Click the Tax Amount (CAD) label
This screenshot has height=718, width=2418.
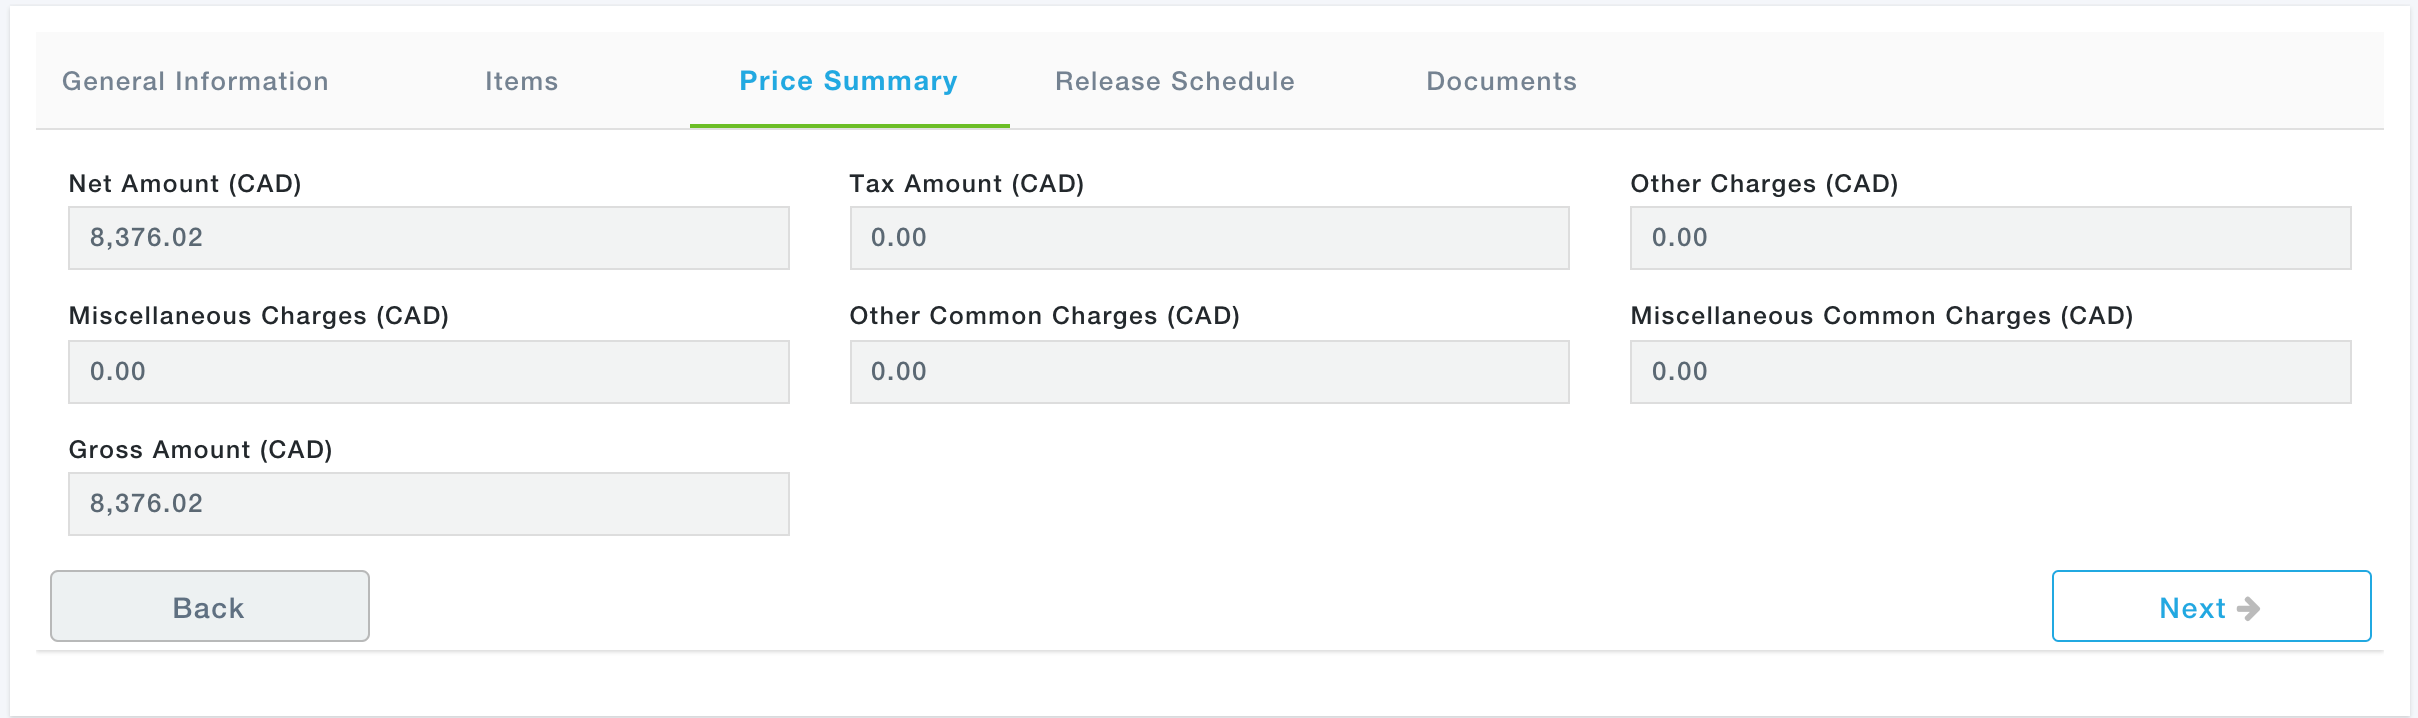click(966, 184)
